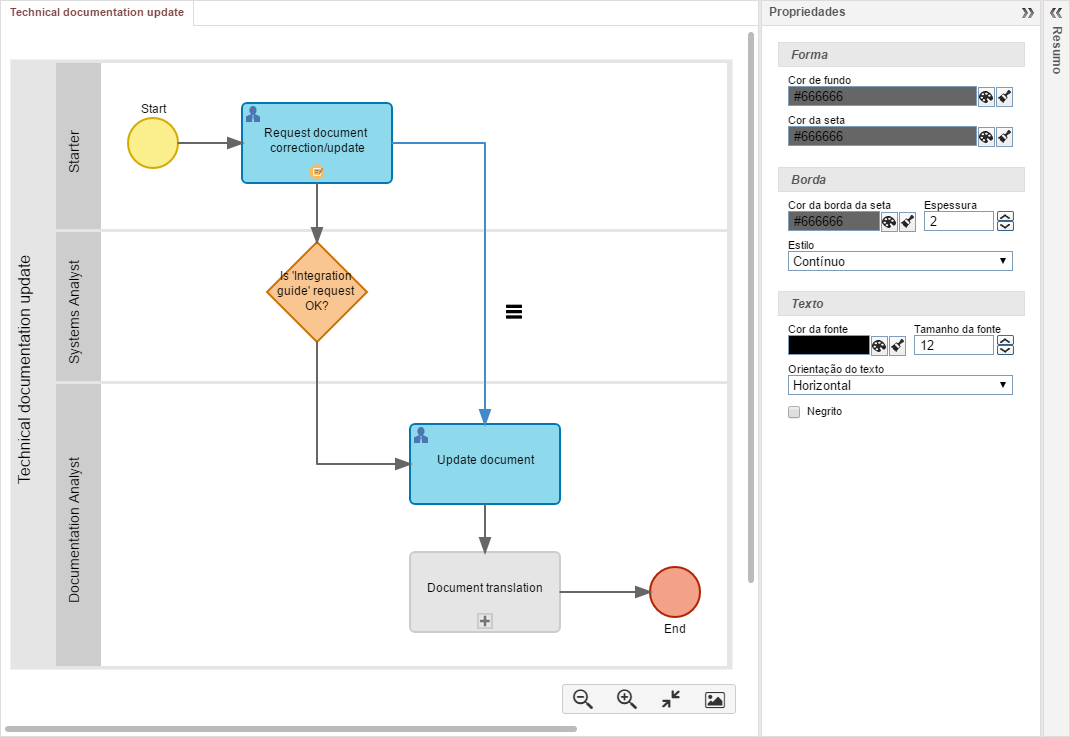Screen dimensions: 1070x737
Task: Click the Propriedades panel title
Action: coord(807,12)
